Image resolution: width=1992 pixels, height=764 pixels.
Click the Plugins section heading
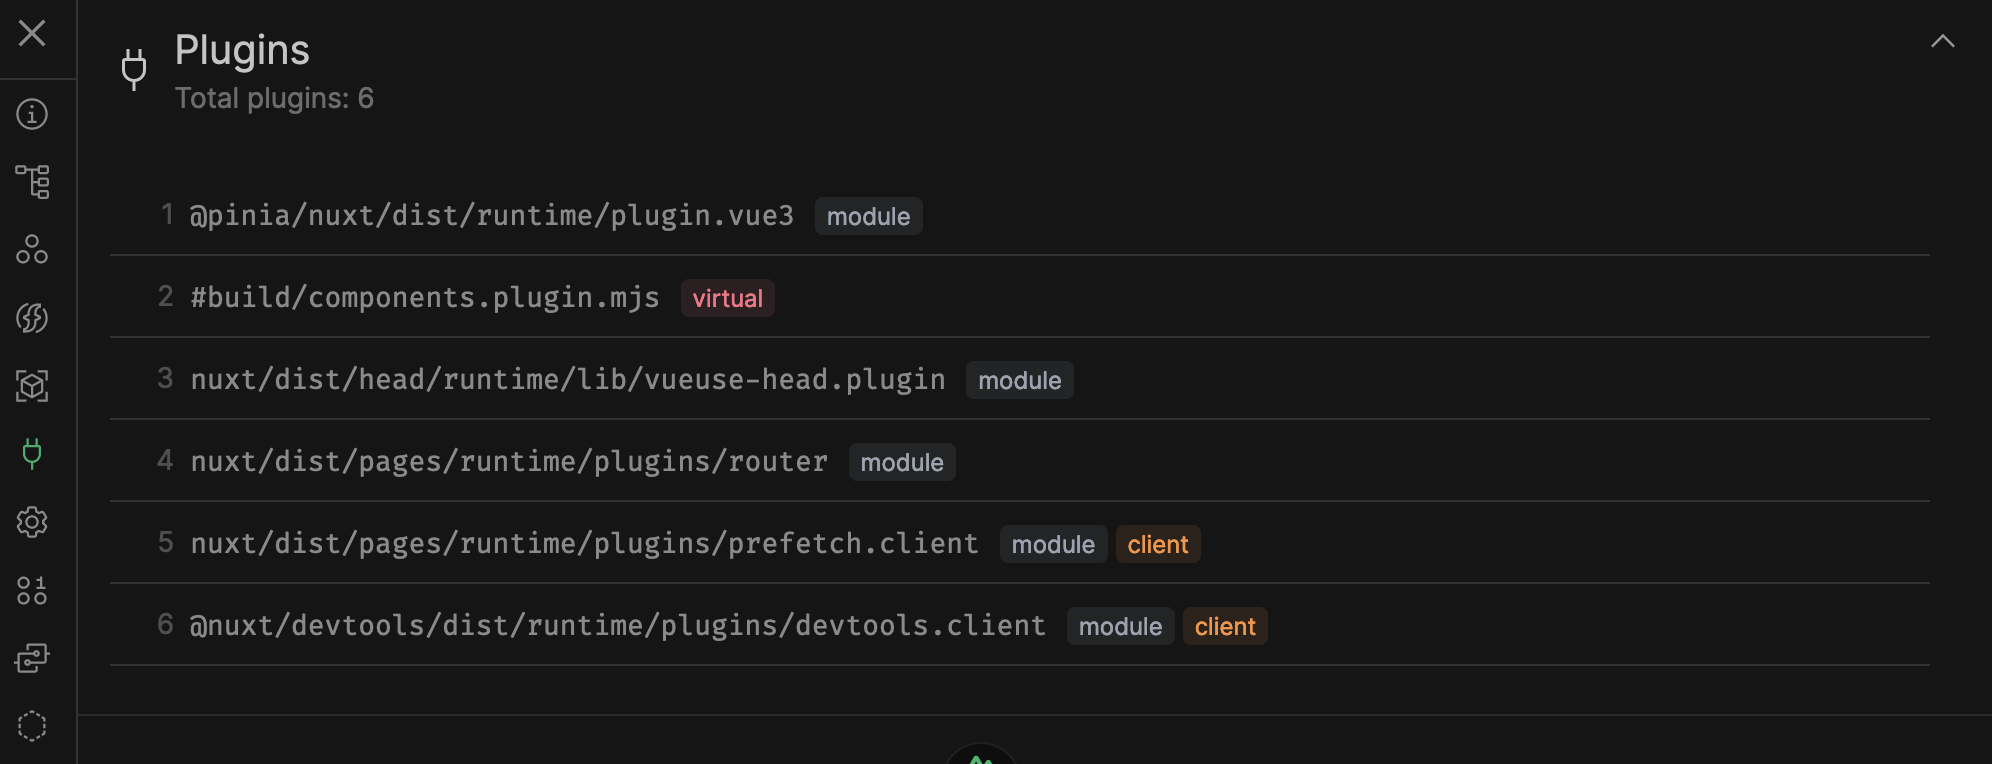[242, 50]
